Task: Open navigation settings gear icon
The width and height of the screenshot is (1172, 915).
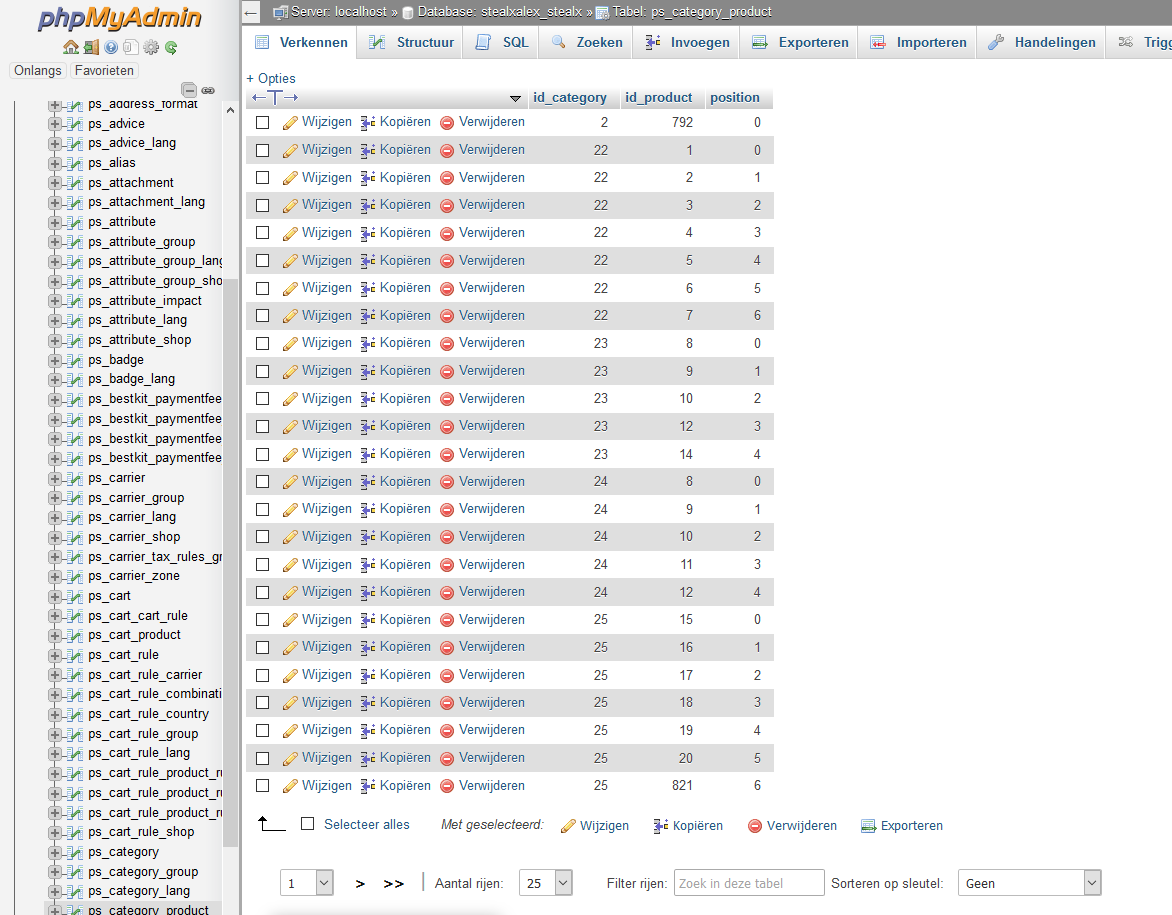Action: [x=151, y=47]
